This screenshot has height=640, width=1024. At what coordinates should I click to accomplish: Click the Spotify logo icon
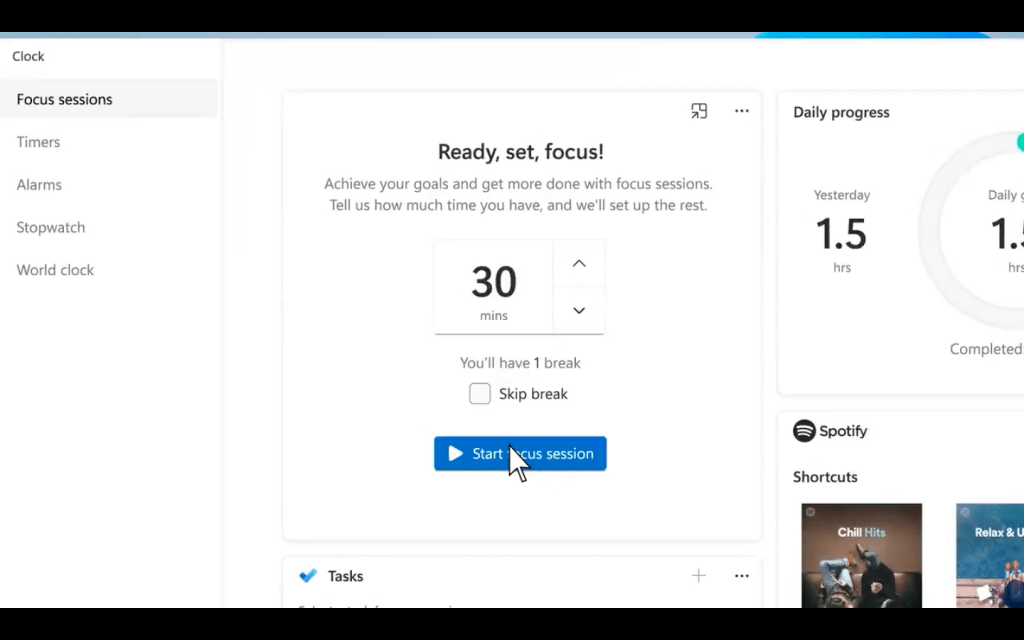point(804,431)
